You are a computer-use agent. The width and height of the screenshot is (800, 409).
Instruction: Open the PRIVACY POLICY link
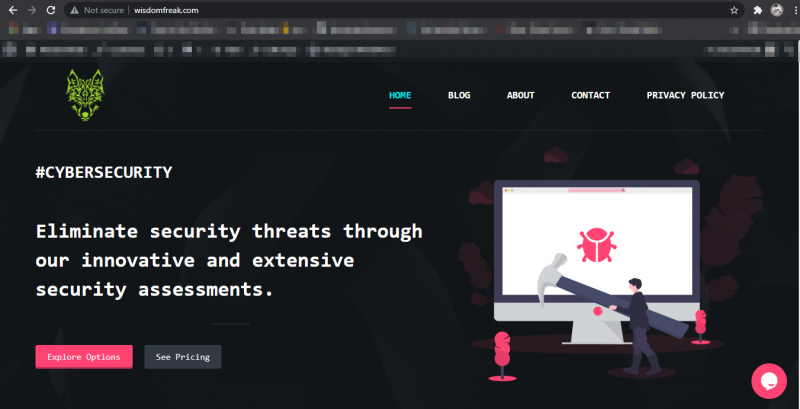pos(685,96)
